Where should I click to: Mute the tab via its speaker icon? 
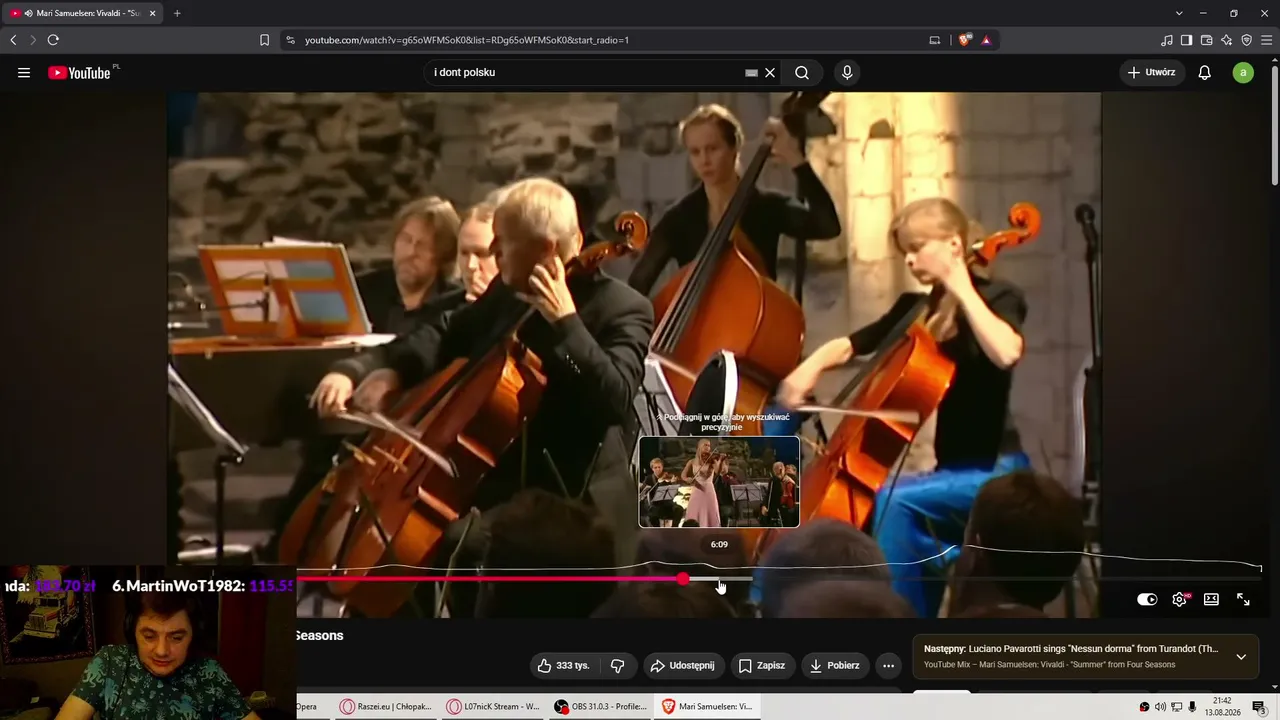point(27,13)
